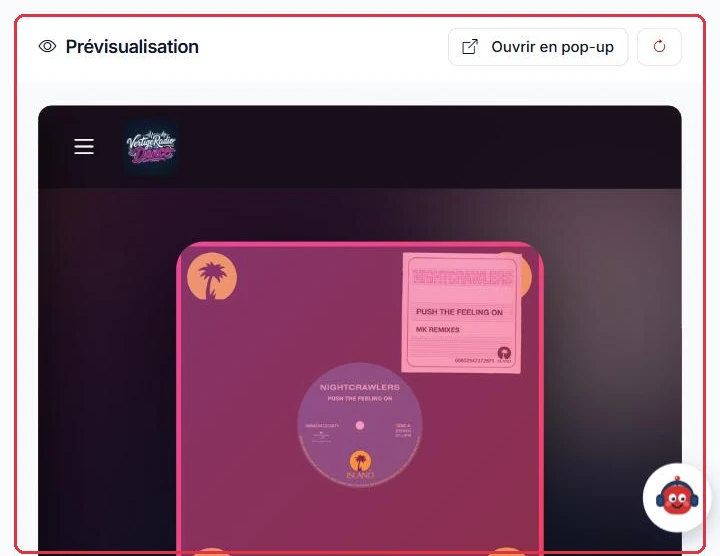Click the Ouvrir en pop-up button

point(538,47)
